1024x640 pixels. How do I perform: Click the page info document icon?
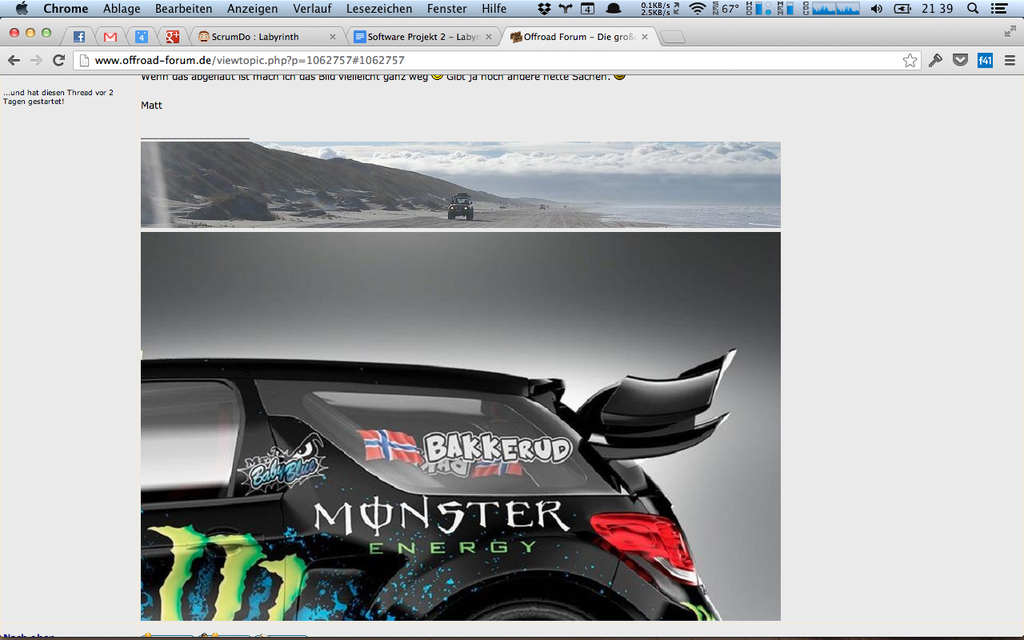(x=84, y=60)
